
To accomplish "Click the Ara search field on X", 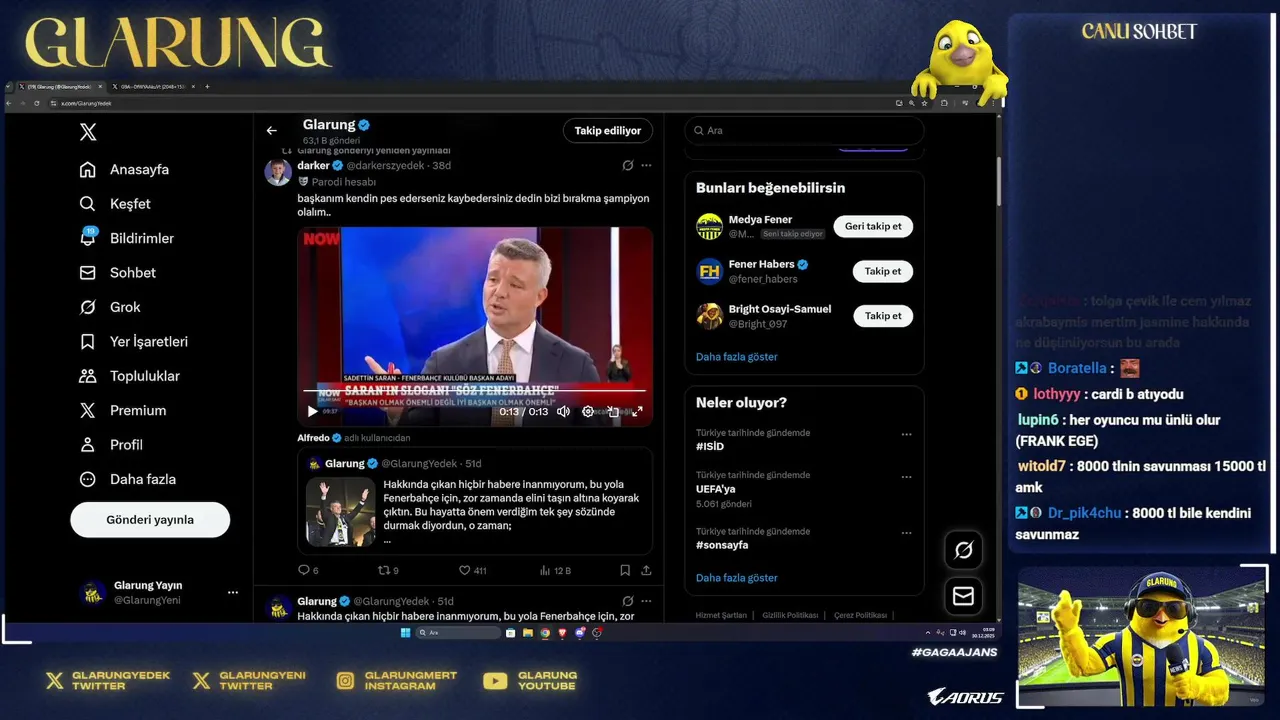I will (804, 130).
